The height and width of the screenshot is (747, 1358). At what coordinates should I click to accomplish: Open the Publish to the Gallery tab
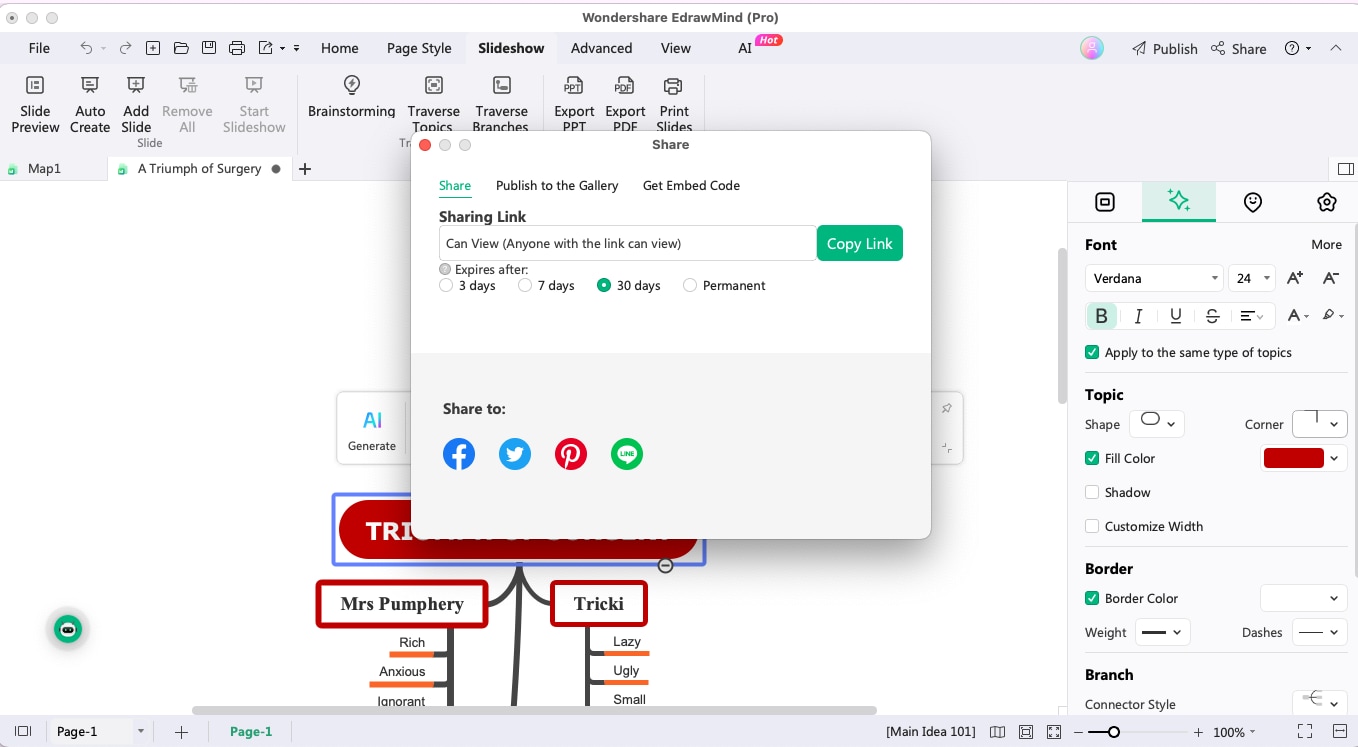click(557, 185)
